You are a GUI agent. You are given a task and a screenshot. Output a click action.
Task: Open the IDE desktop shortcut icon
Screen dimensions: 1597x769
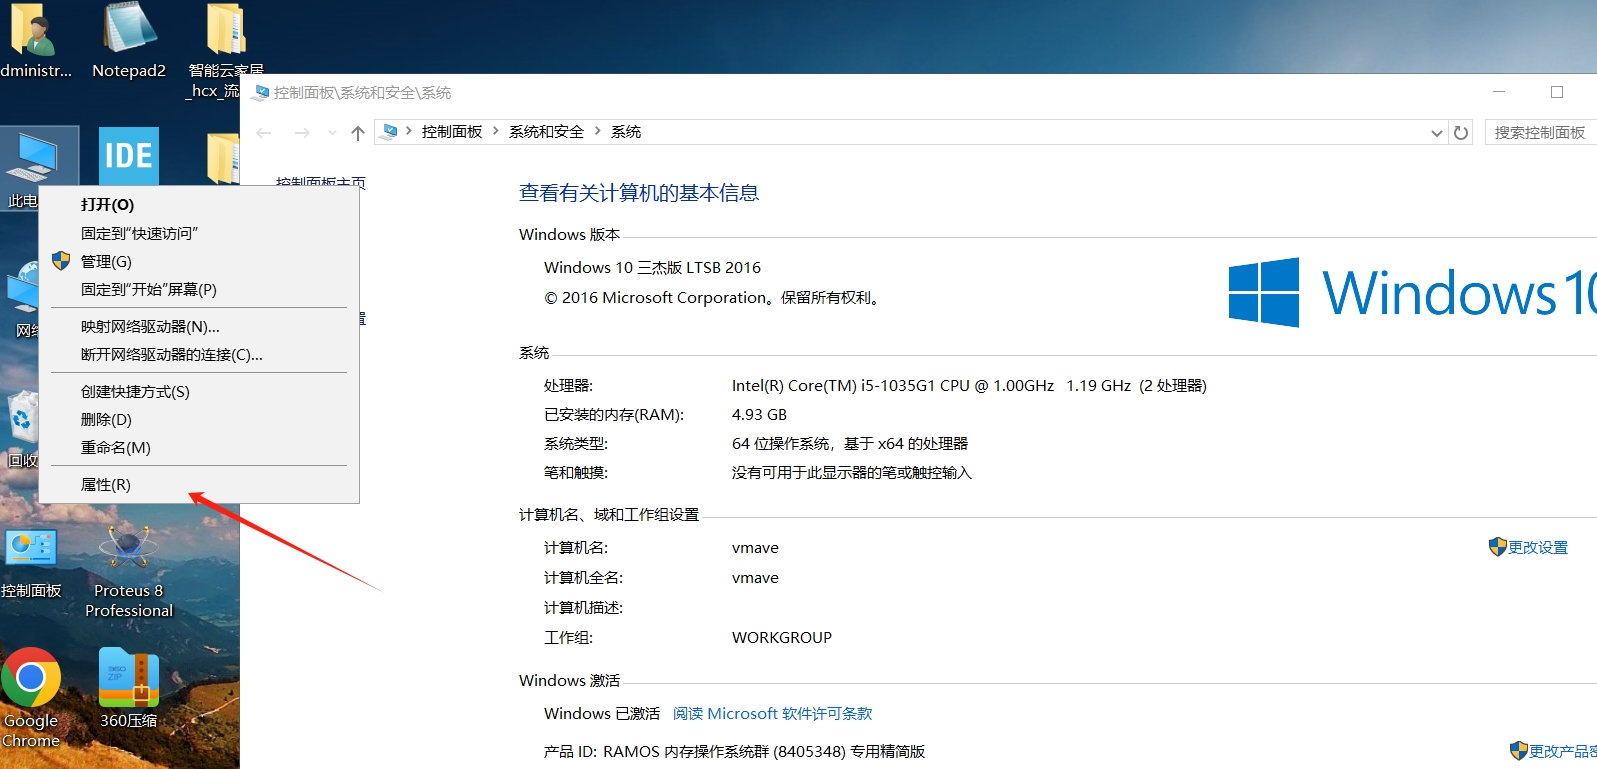click(128, 155)
